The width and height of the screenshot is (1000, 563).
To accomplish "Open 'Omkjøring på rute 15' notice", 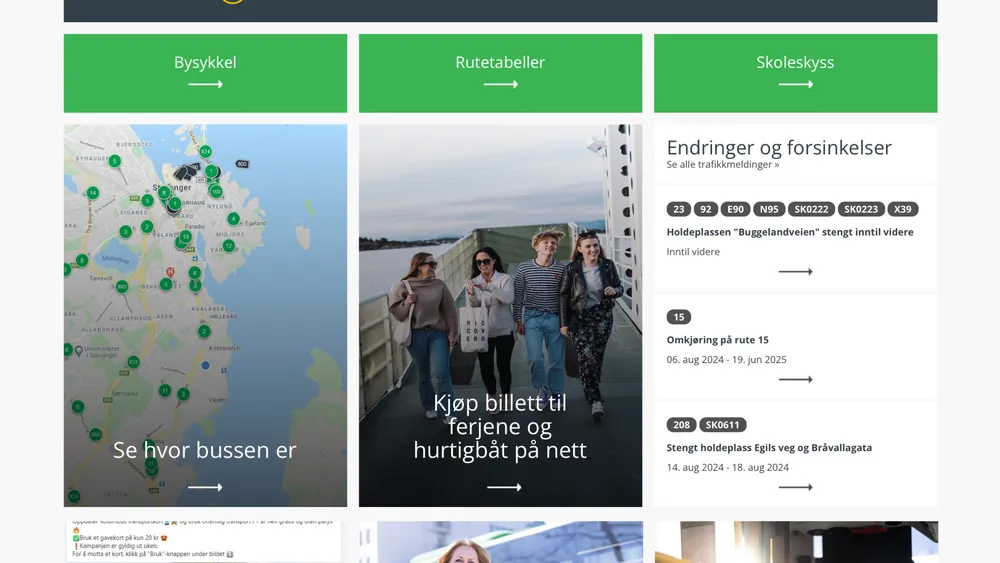I will (x=717, y=340).
